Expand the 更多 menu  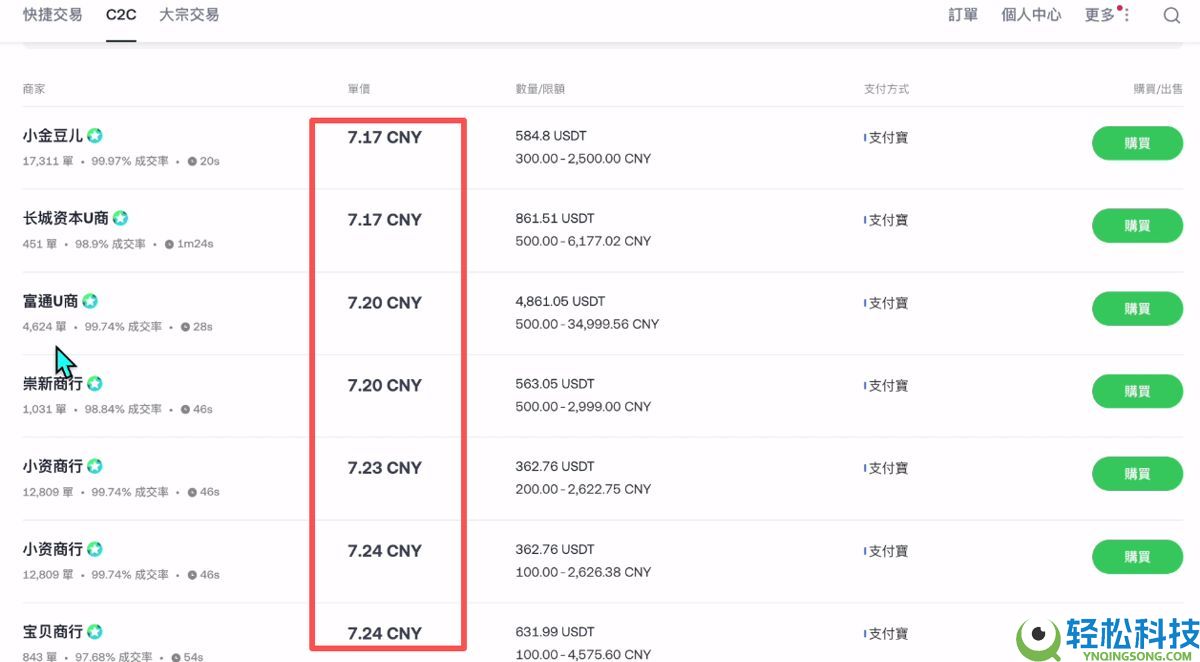click(1099, 15)
